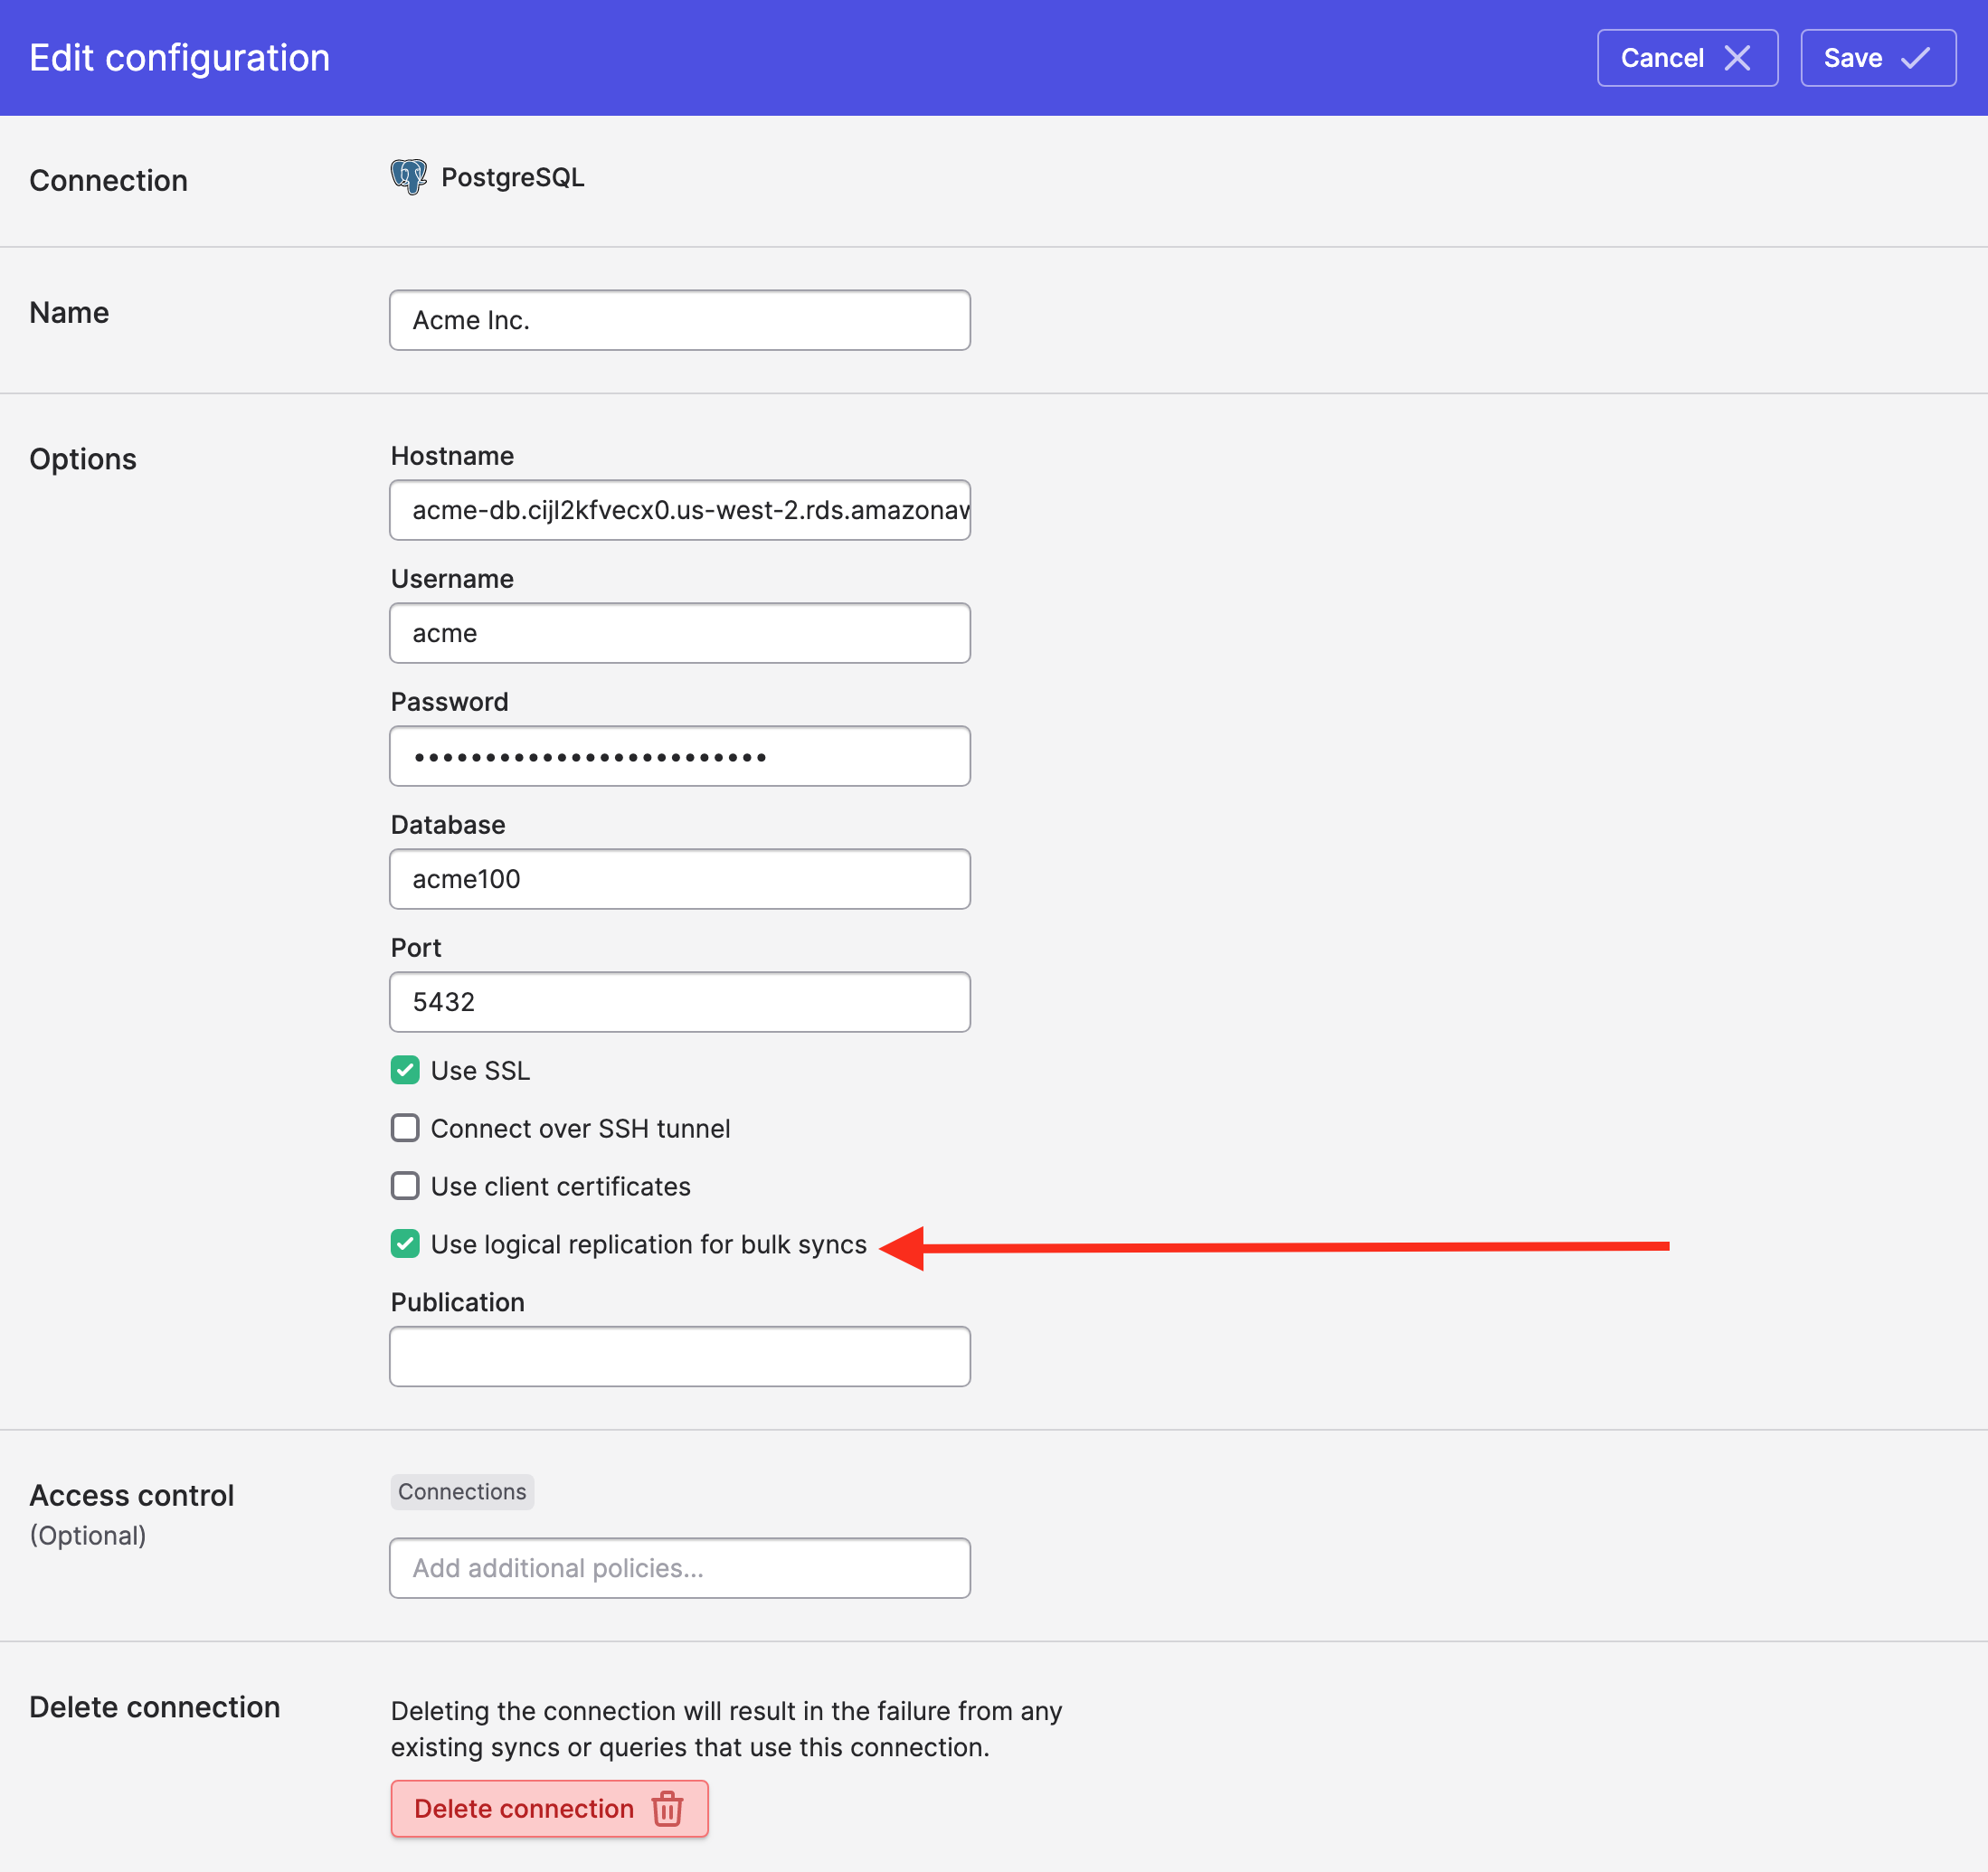Click the trash icon in Delete connection
This screenshot has height=1872, width=1988.
tap(667, 1808)
